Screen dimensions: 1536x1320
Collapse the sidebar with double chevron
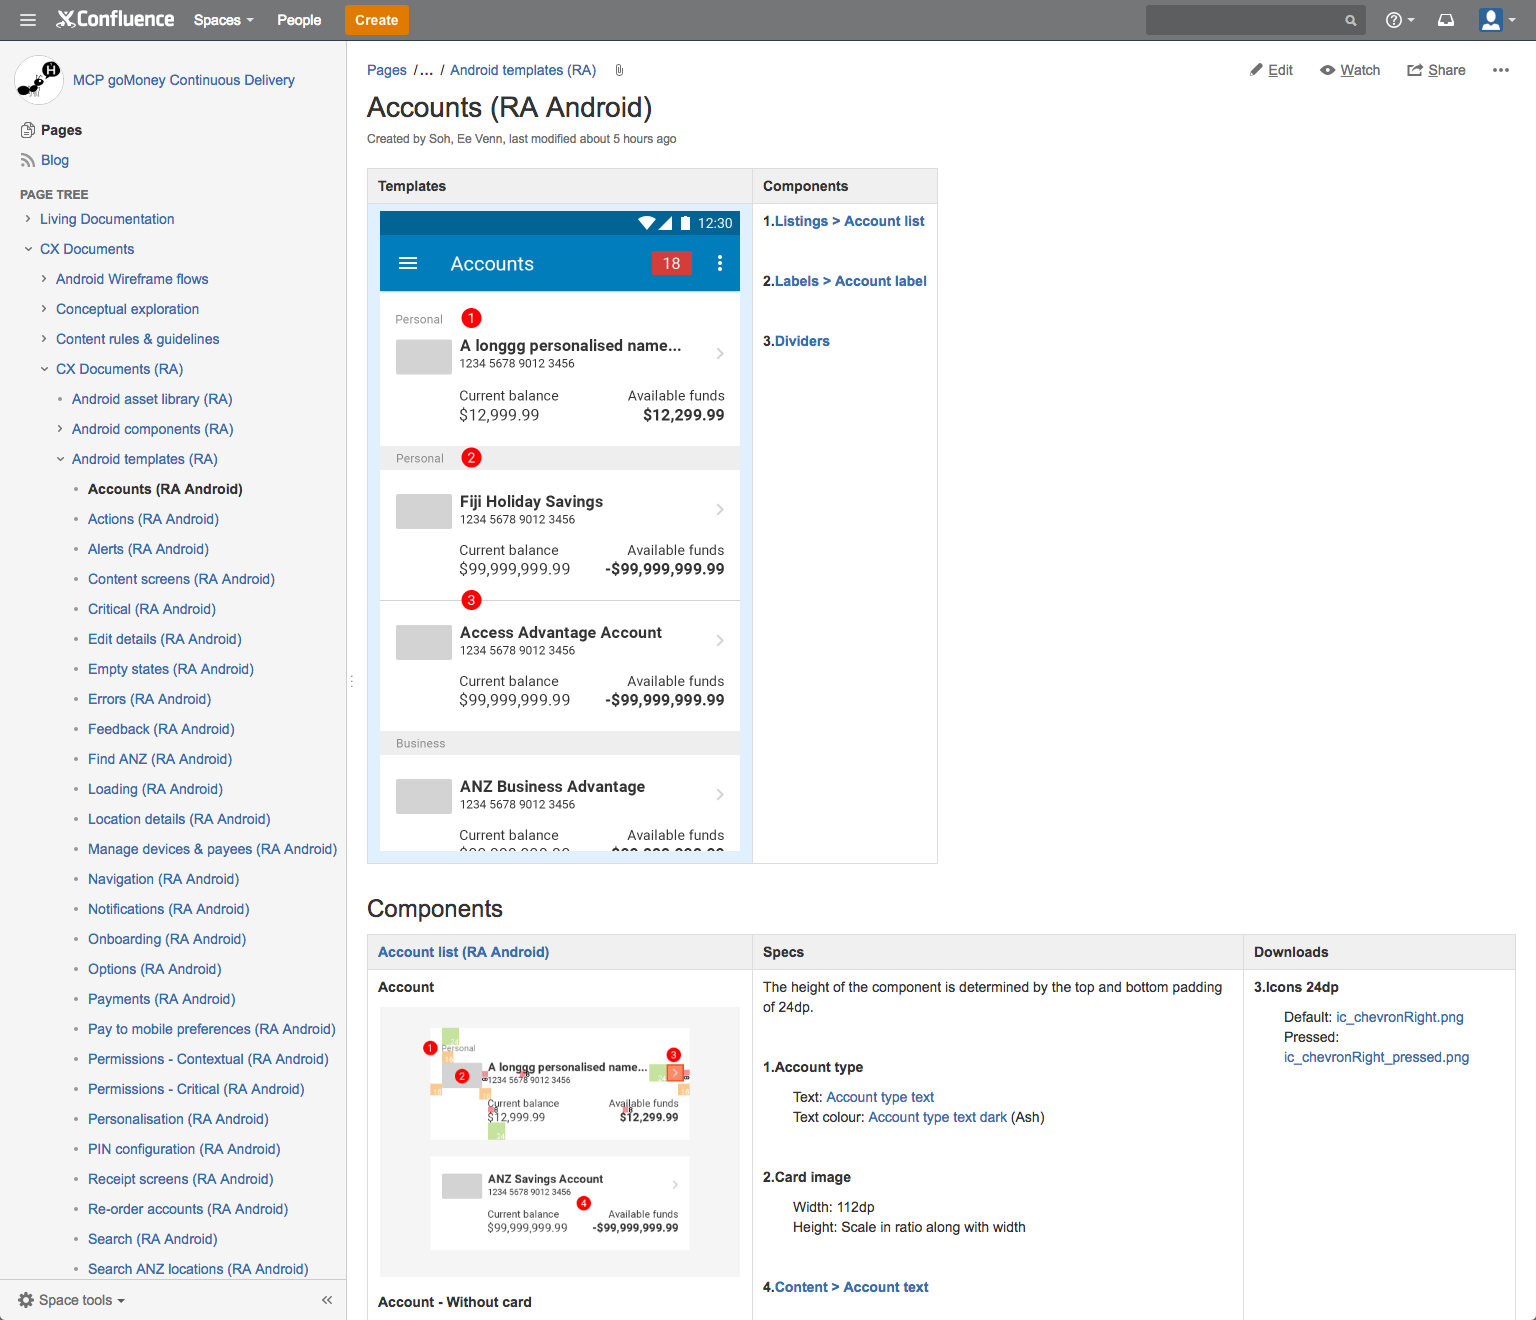coord(327,1300)
